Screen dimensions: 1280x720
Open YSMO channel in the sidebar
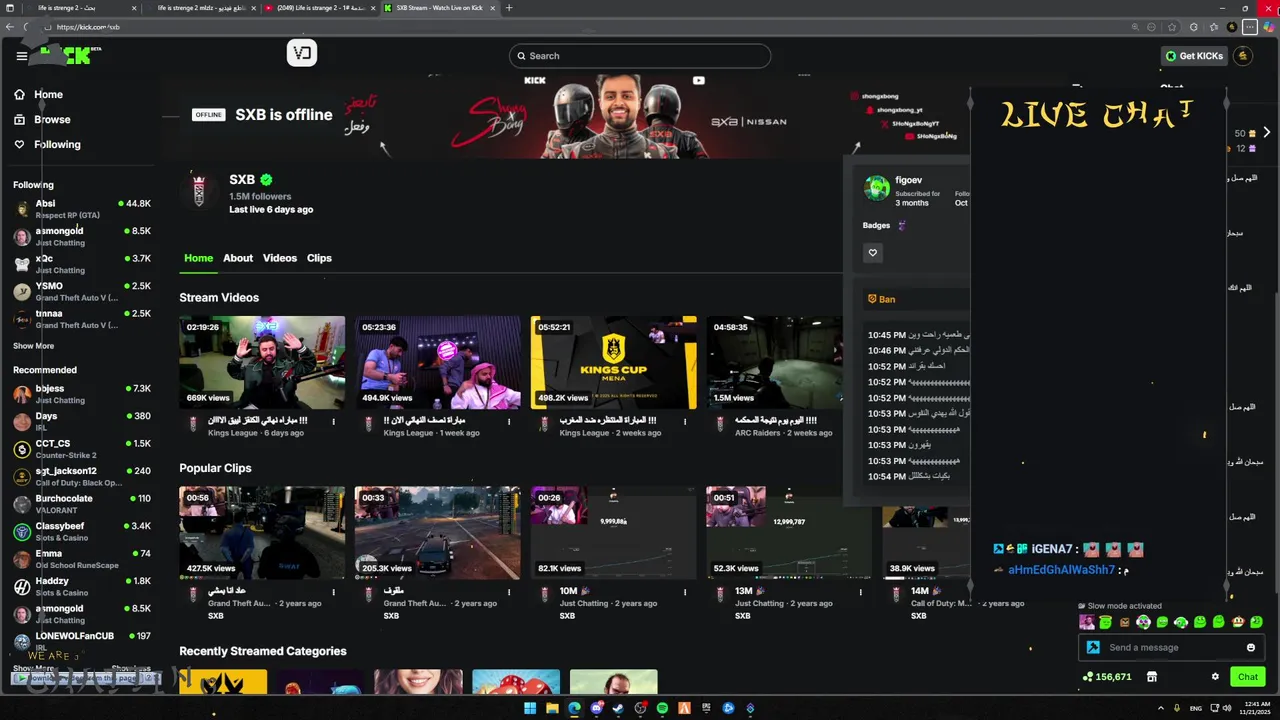point(82,291)
